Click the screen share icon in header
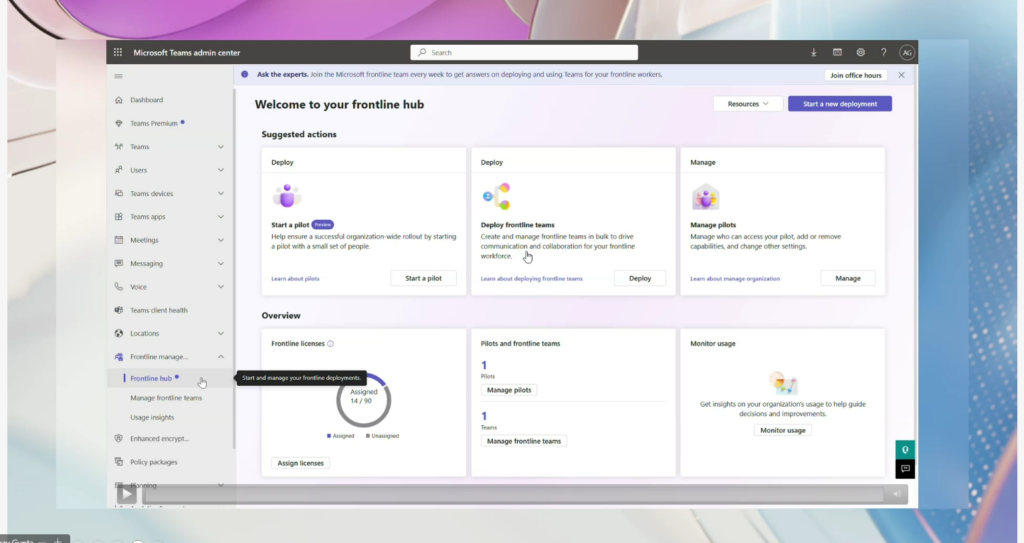 837,52
